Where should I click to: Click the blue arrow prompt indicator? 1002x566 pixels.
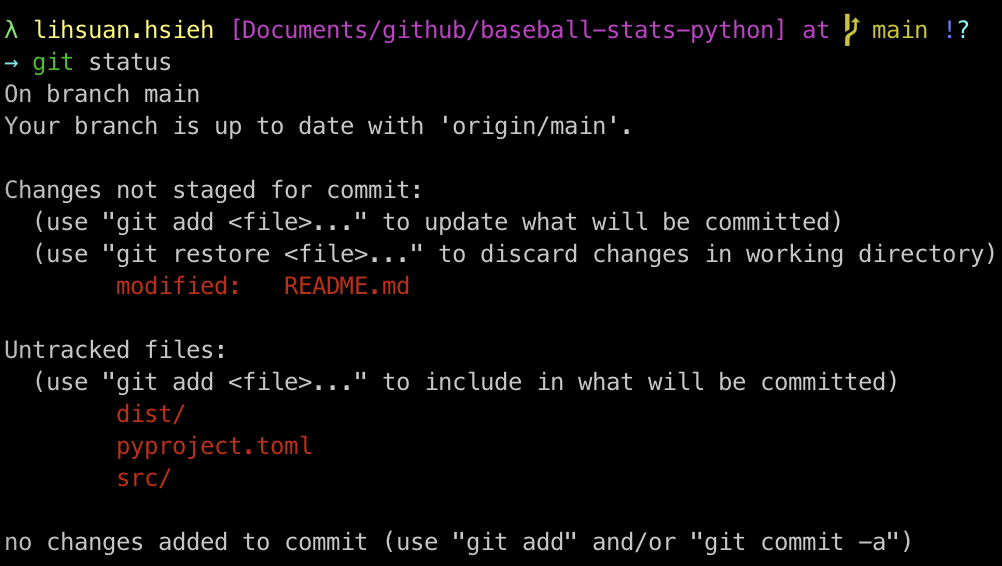12,63
